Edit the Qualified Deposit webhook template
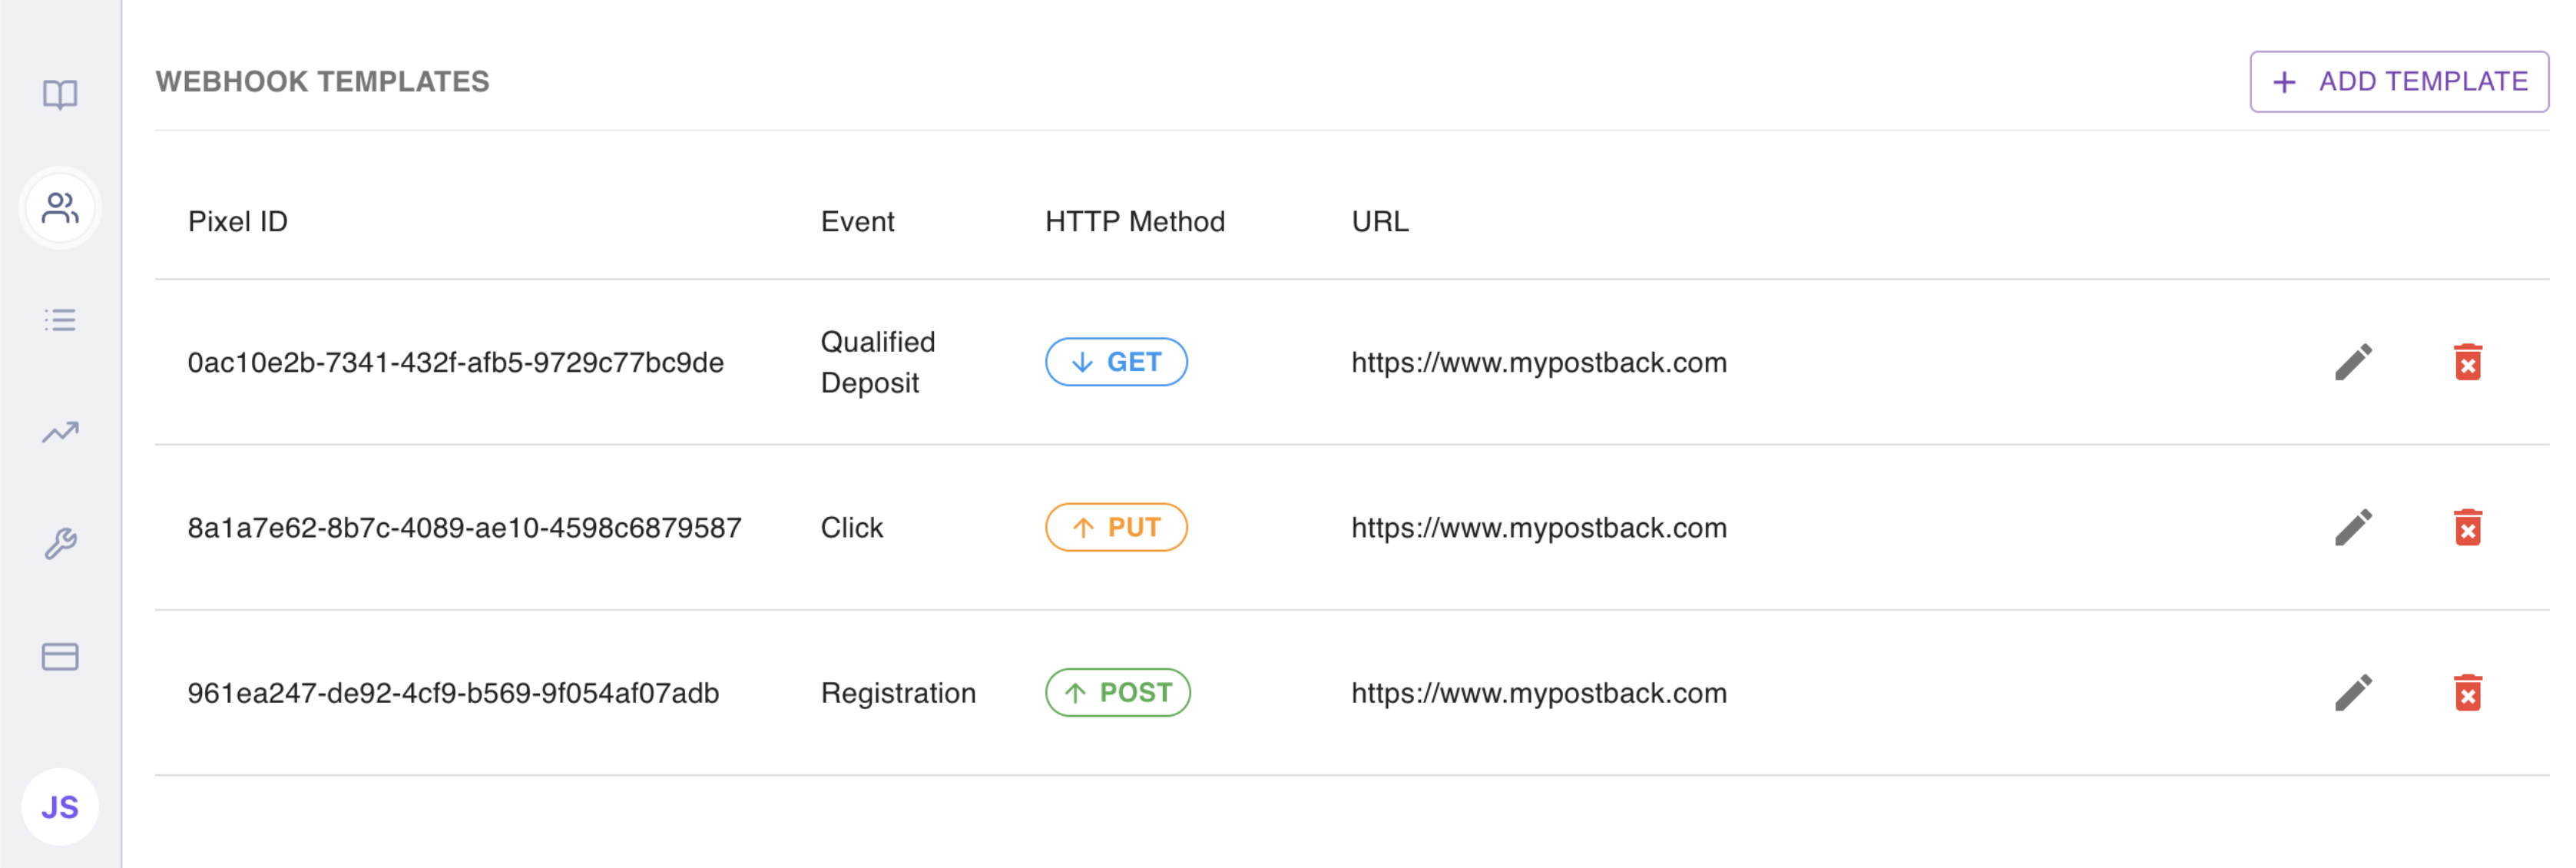This screenshot has width=2576, height=868. pos(2353,362)
